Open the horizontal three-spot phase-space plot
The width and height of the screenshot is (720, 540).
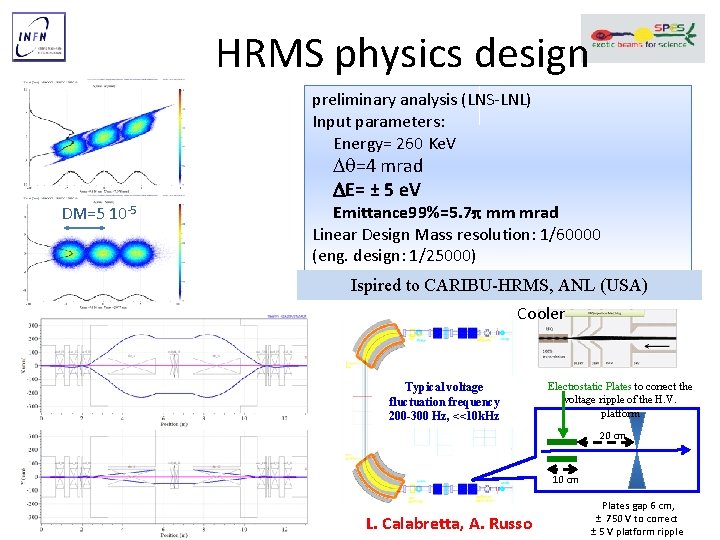pyautogui.click(x=103, y=252)
